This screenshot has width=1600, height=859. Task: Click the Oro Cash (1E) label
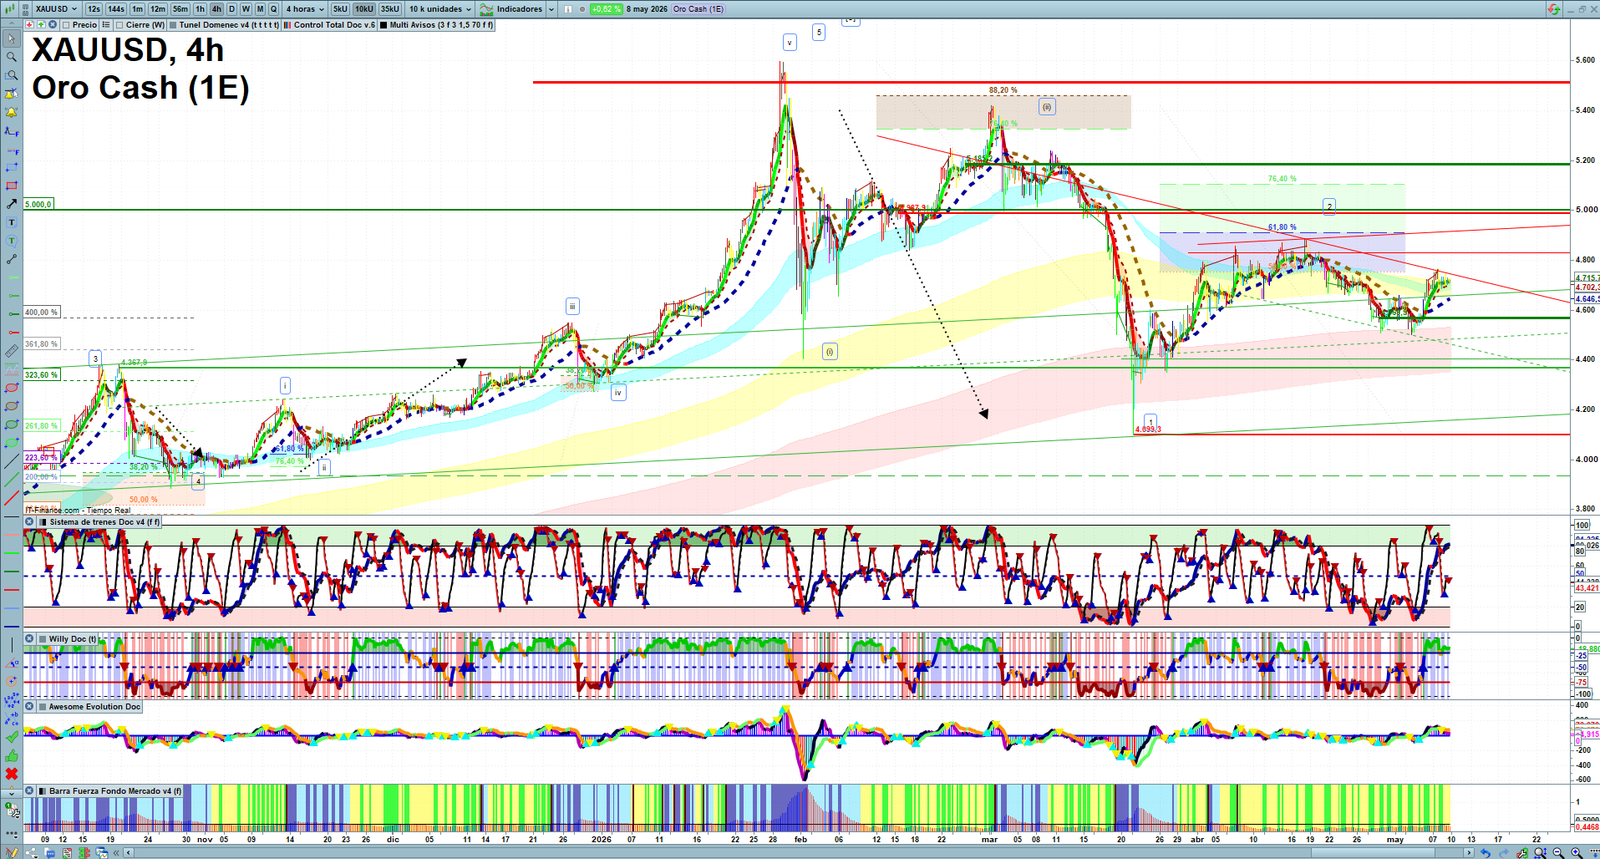point(698,9)
